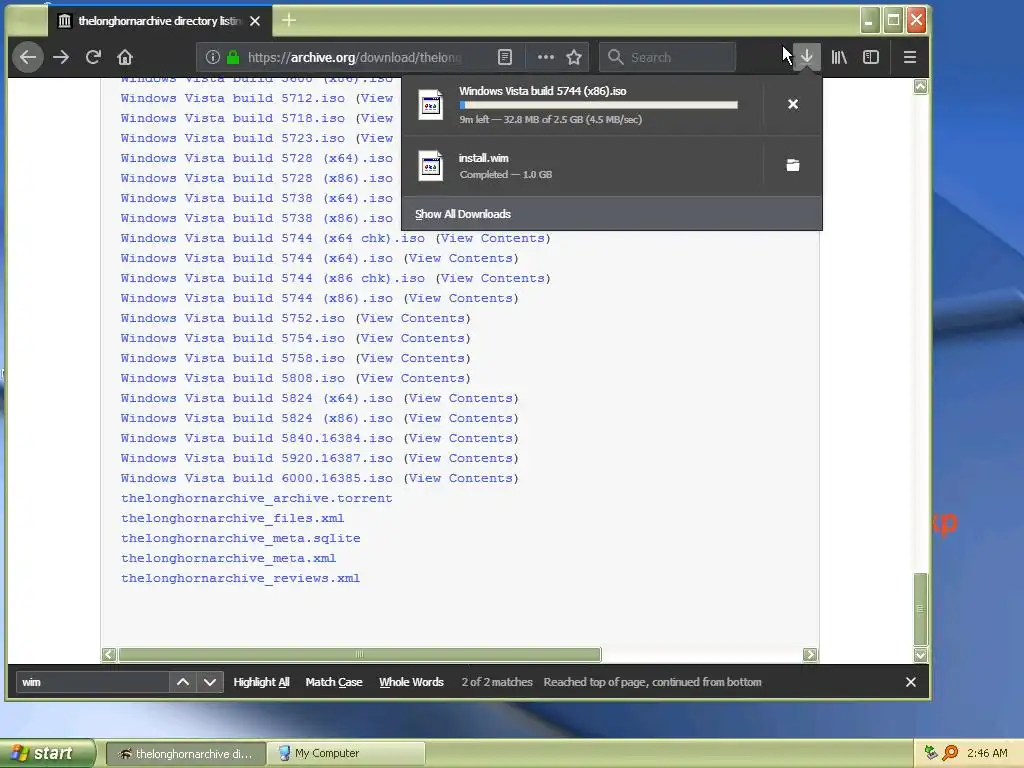This screenshot has height=768, width=1024.
Task: Open Windows Vista build 5754.iso link
Action: click(x=232, y=338)
